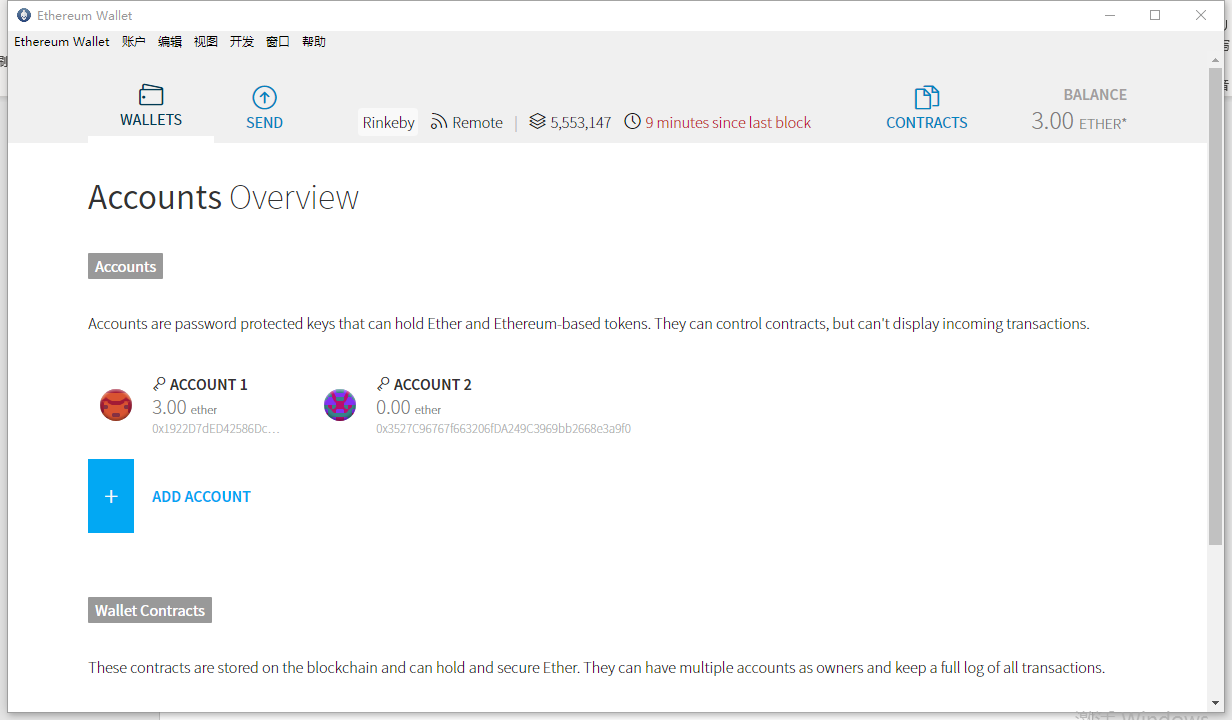
Task: Click the scrollbar up arrow
Action: pos(1215,60)
